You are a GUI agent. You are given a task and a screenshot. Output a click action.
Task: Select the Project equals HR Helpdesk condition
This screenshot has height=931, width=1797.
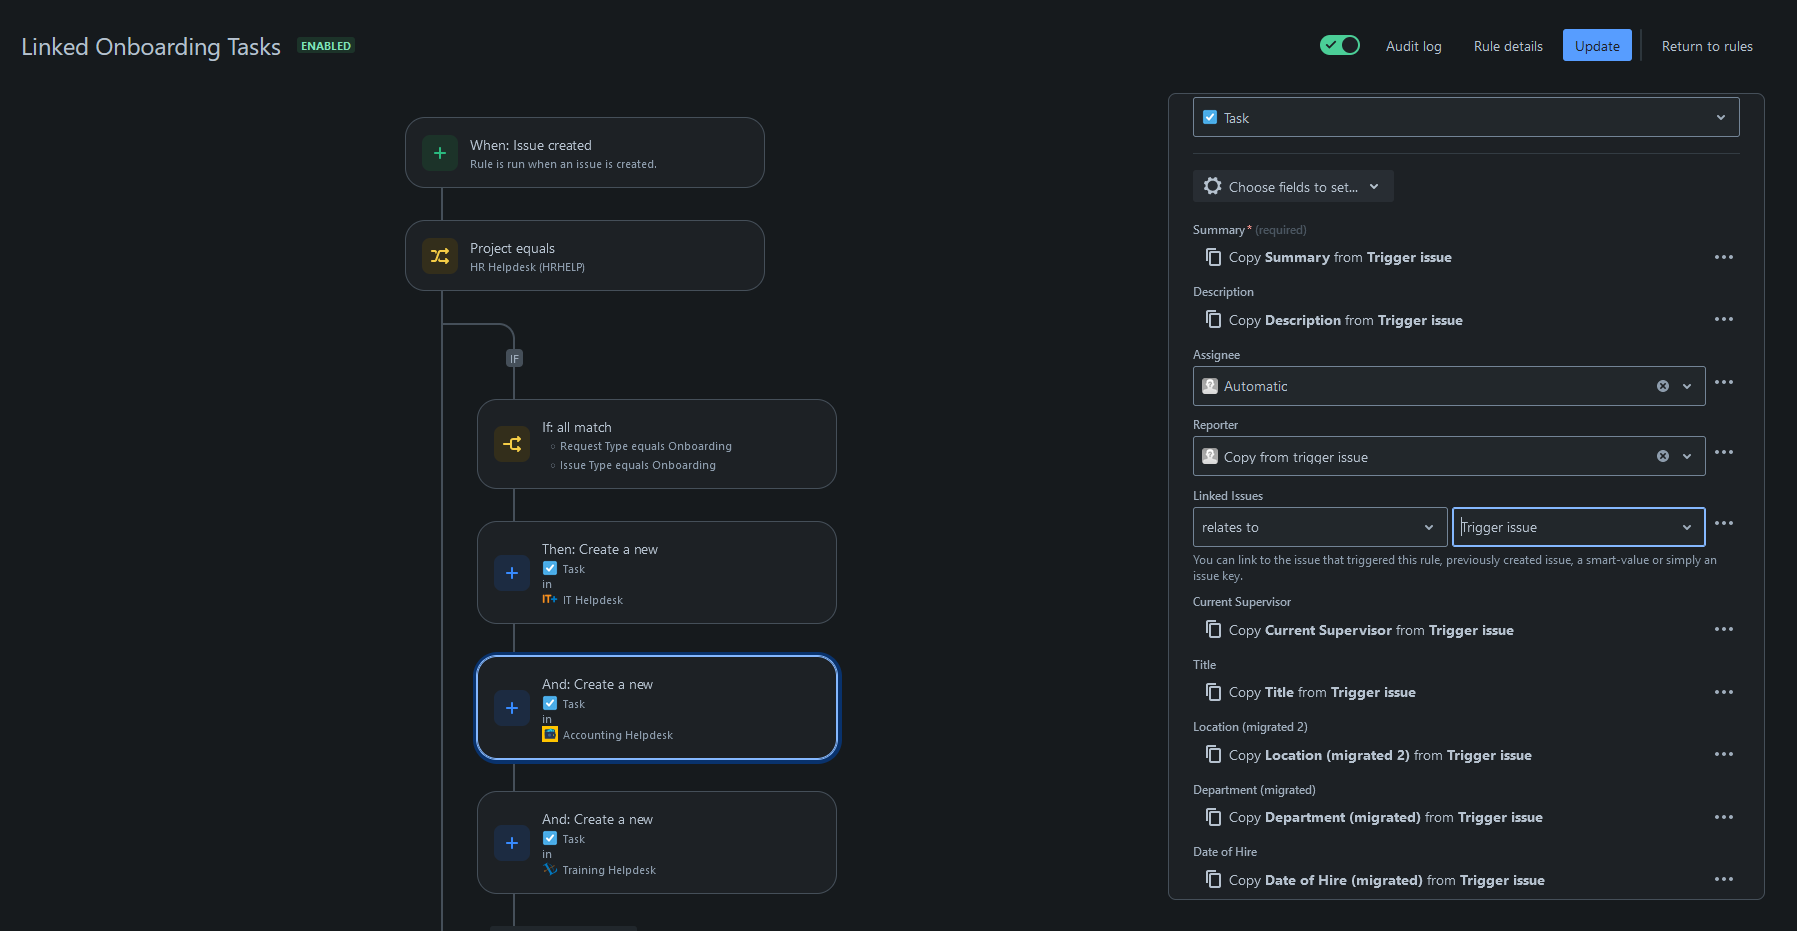click(x=585, y=255)
